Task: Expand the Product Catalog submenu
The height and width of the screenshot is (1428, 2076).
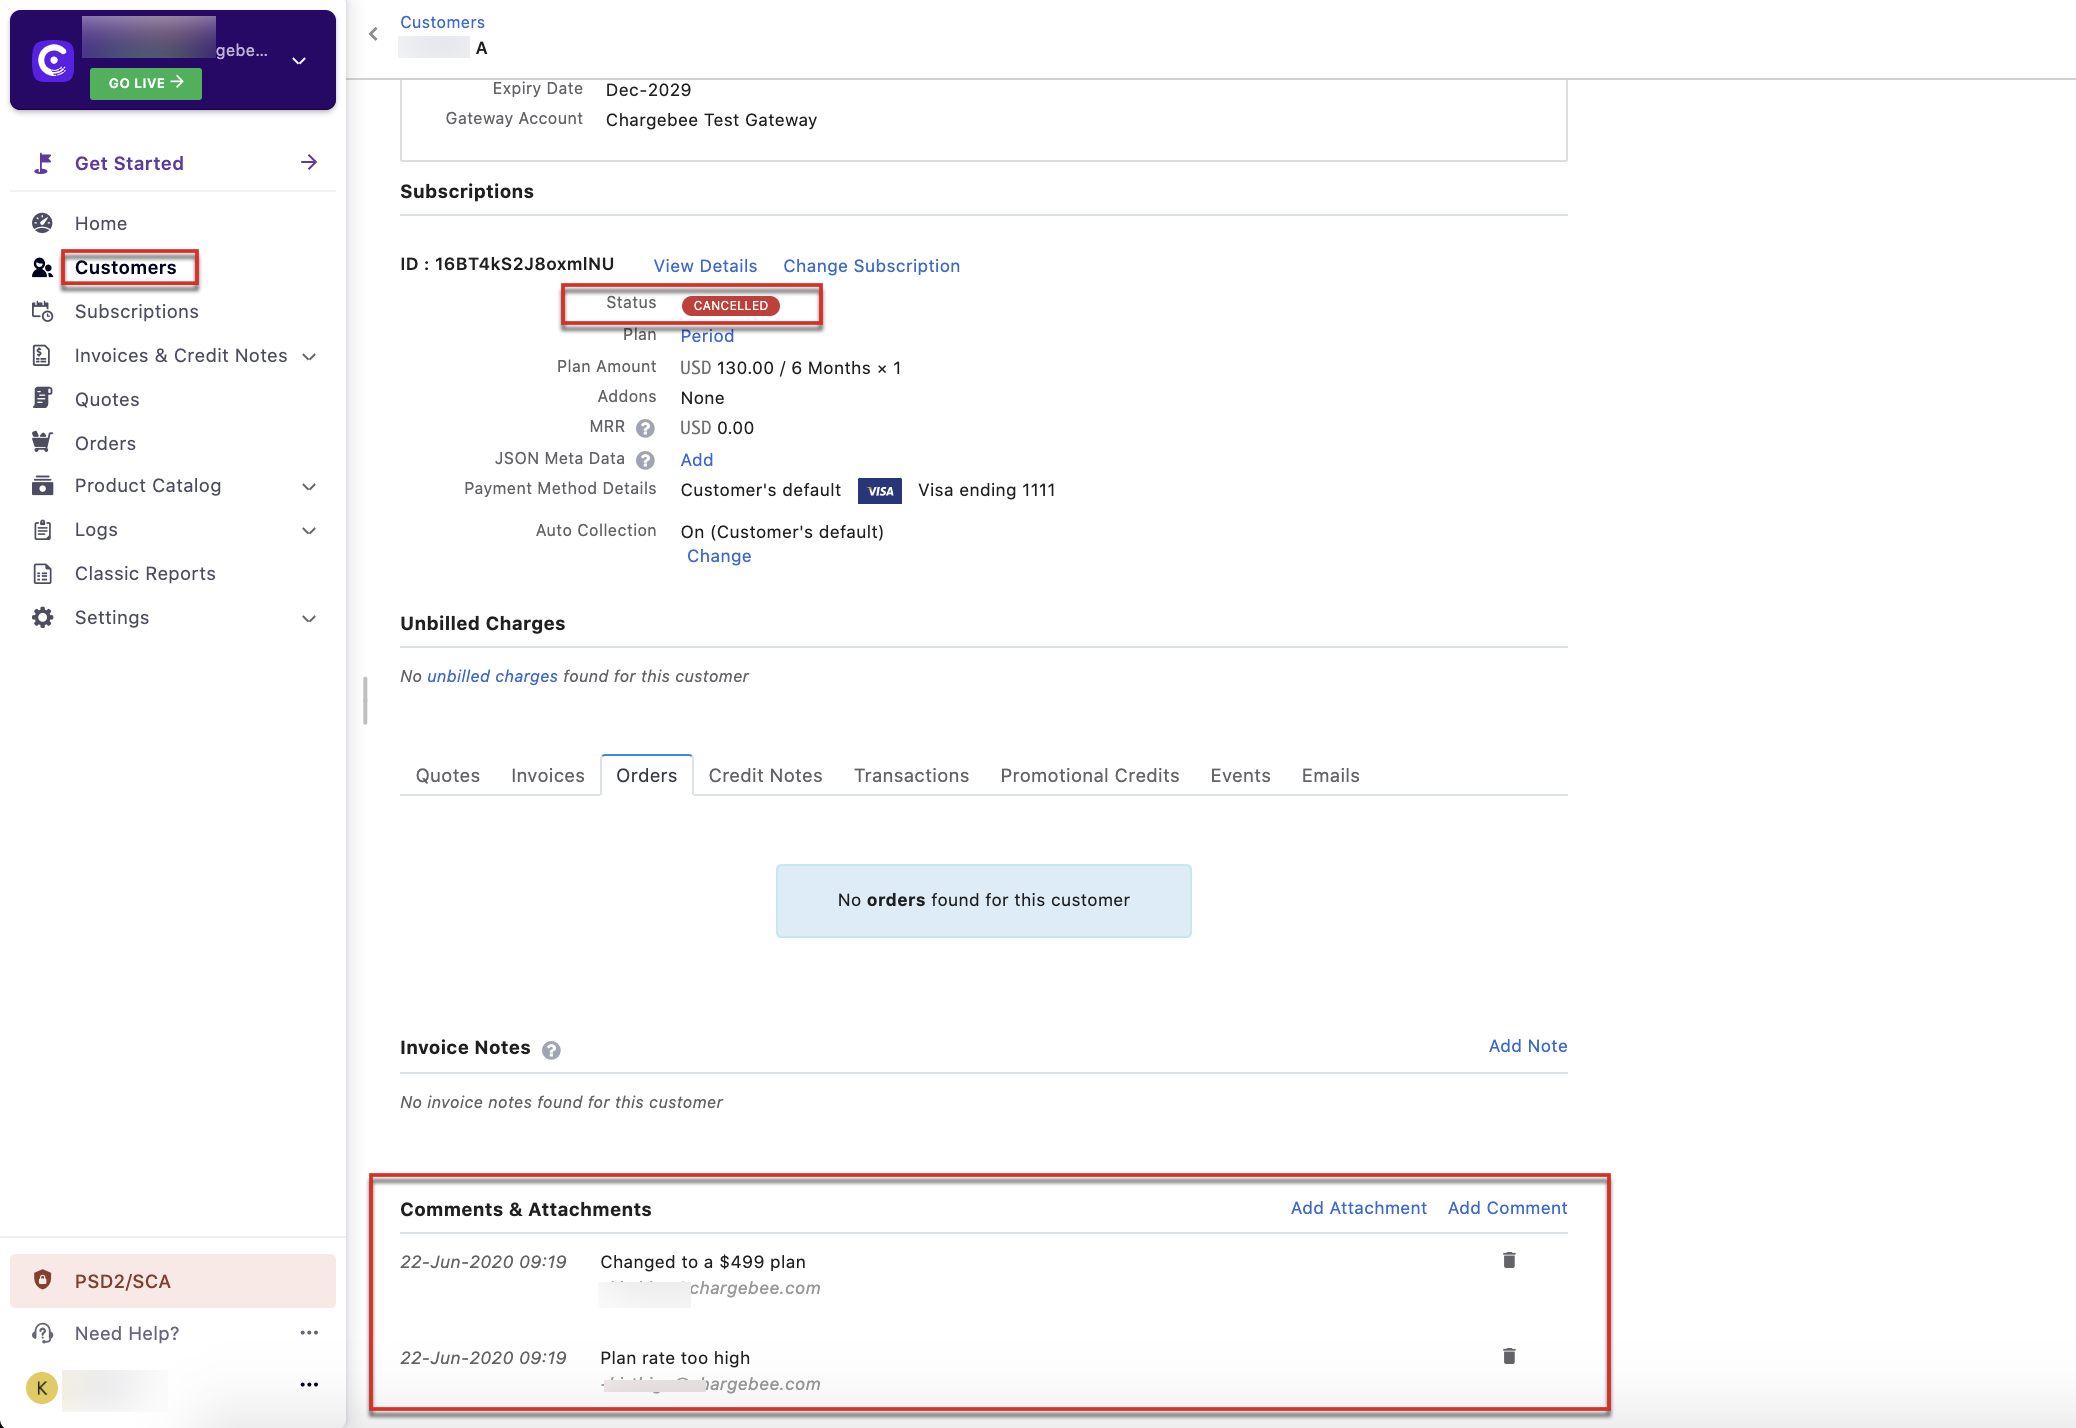Action: point(309,486)
